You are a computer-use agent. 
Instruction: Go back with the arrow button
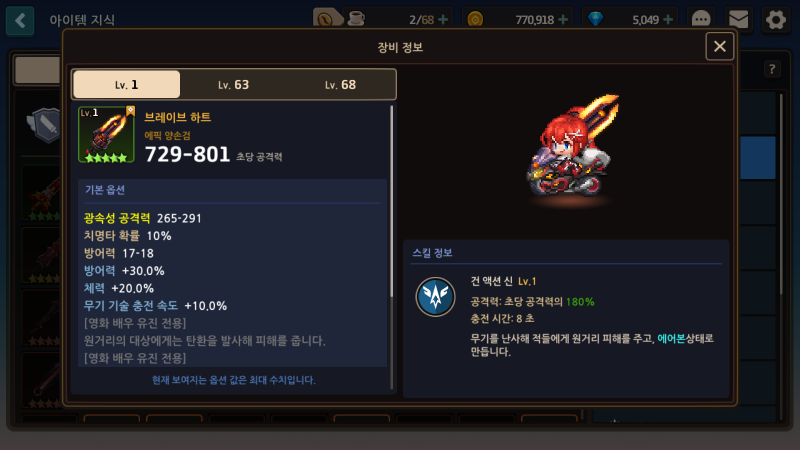point(20,20)
